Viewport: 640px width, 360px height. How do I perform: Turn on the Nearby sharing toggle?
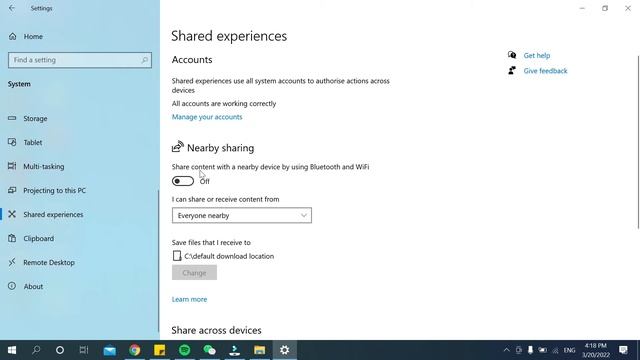tap(183, 181)
